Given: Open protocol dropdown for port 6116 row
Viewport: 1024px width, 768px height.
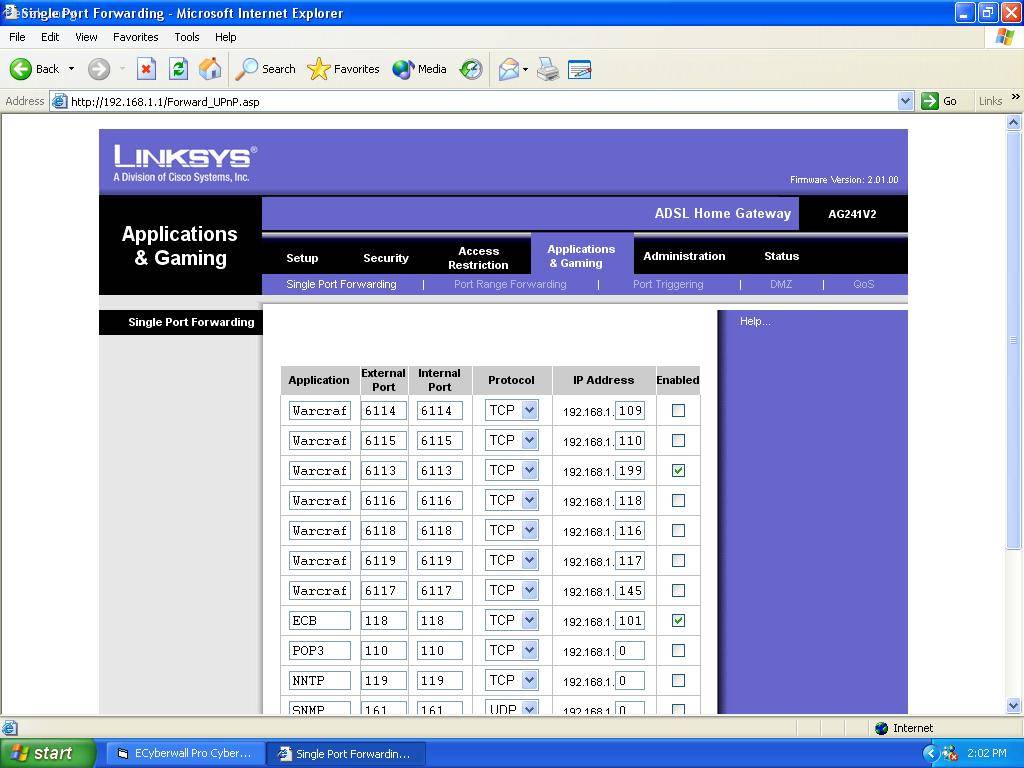Looking at the screenshot, I should pyautogui.click(x=512, y=500).
